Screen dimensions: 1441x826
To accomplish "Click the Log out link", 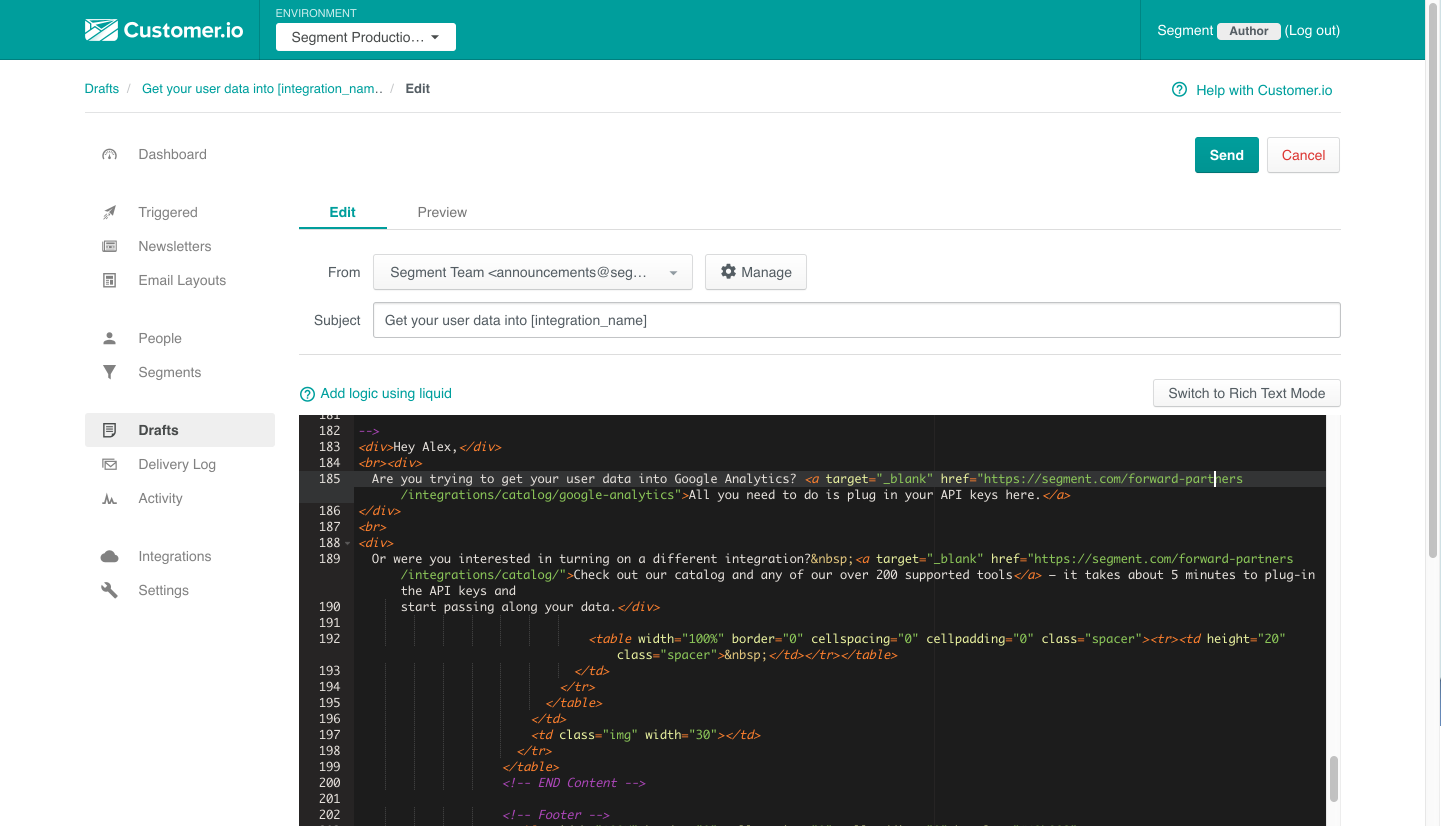I will 1312,31.
